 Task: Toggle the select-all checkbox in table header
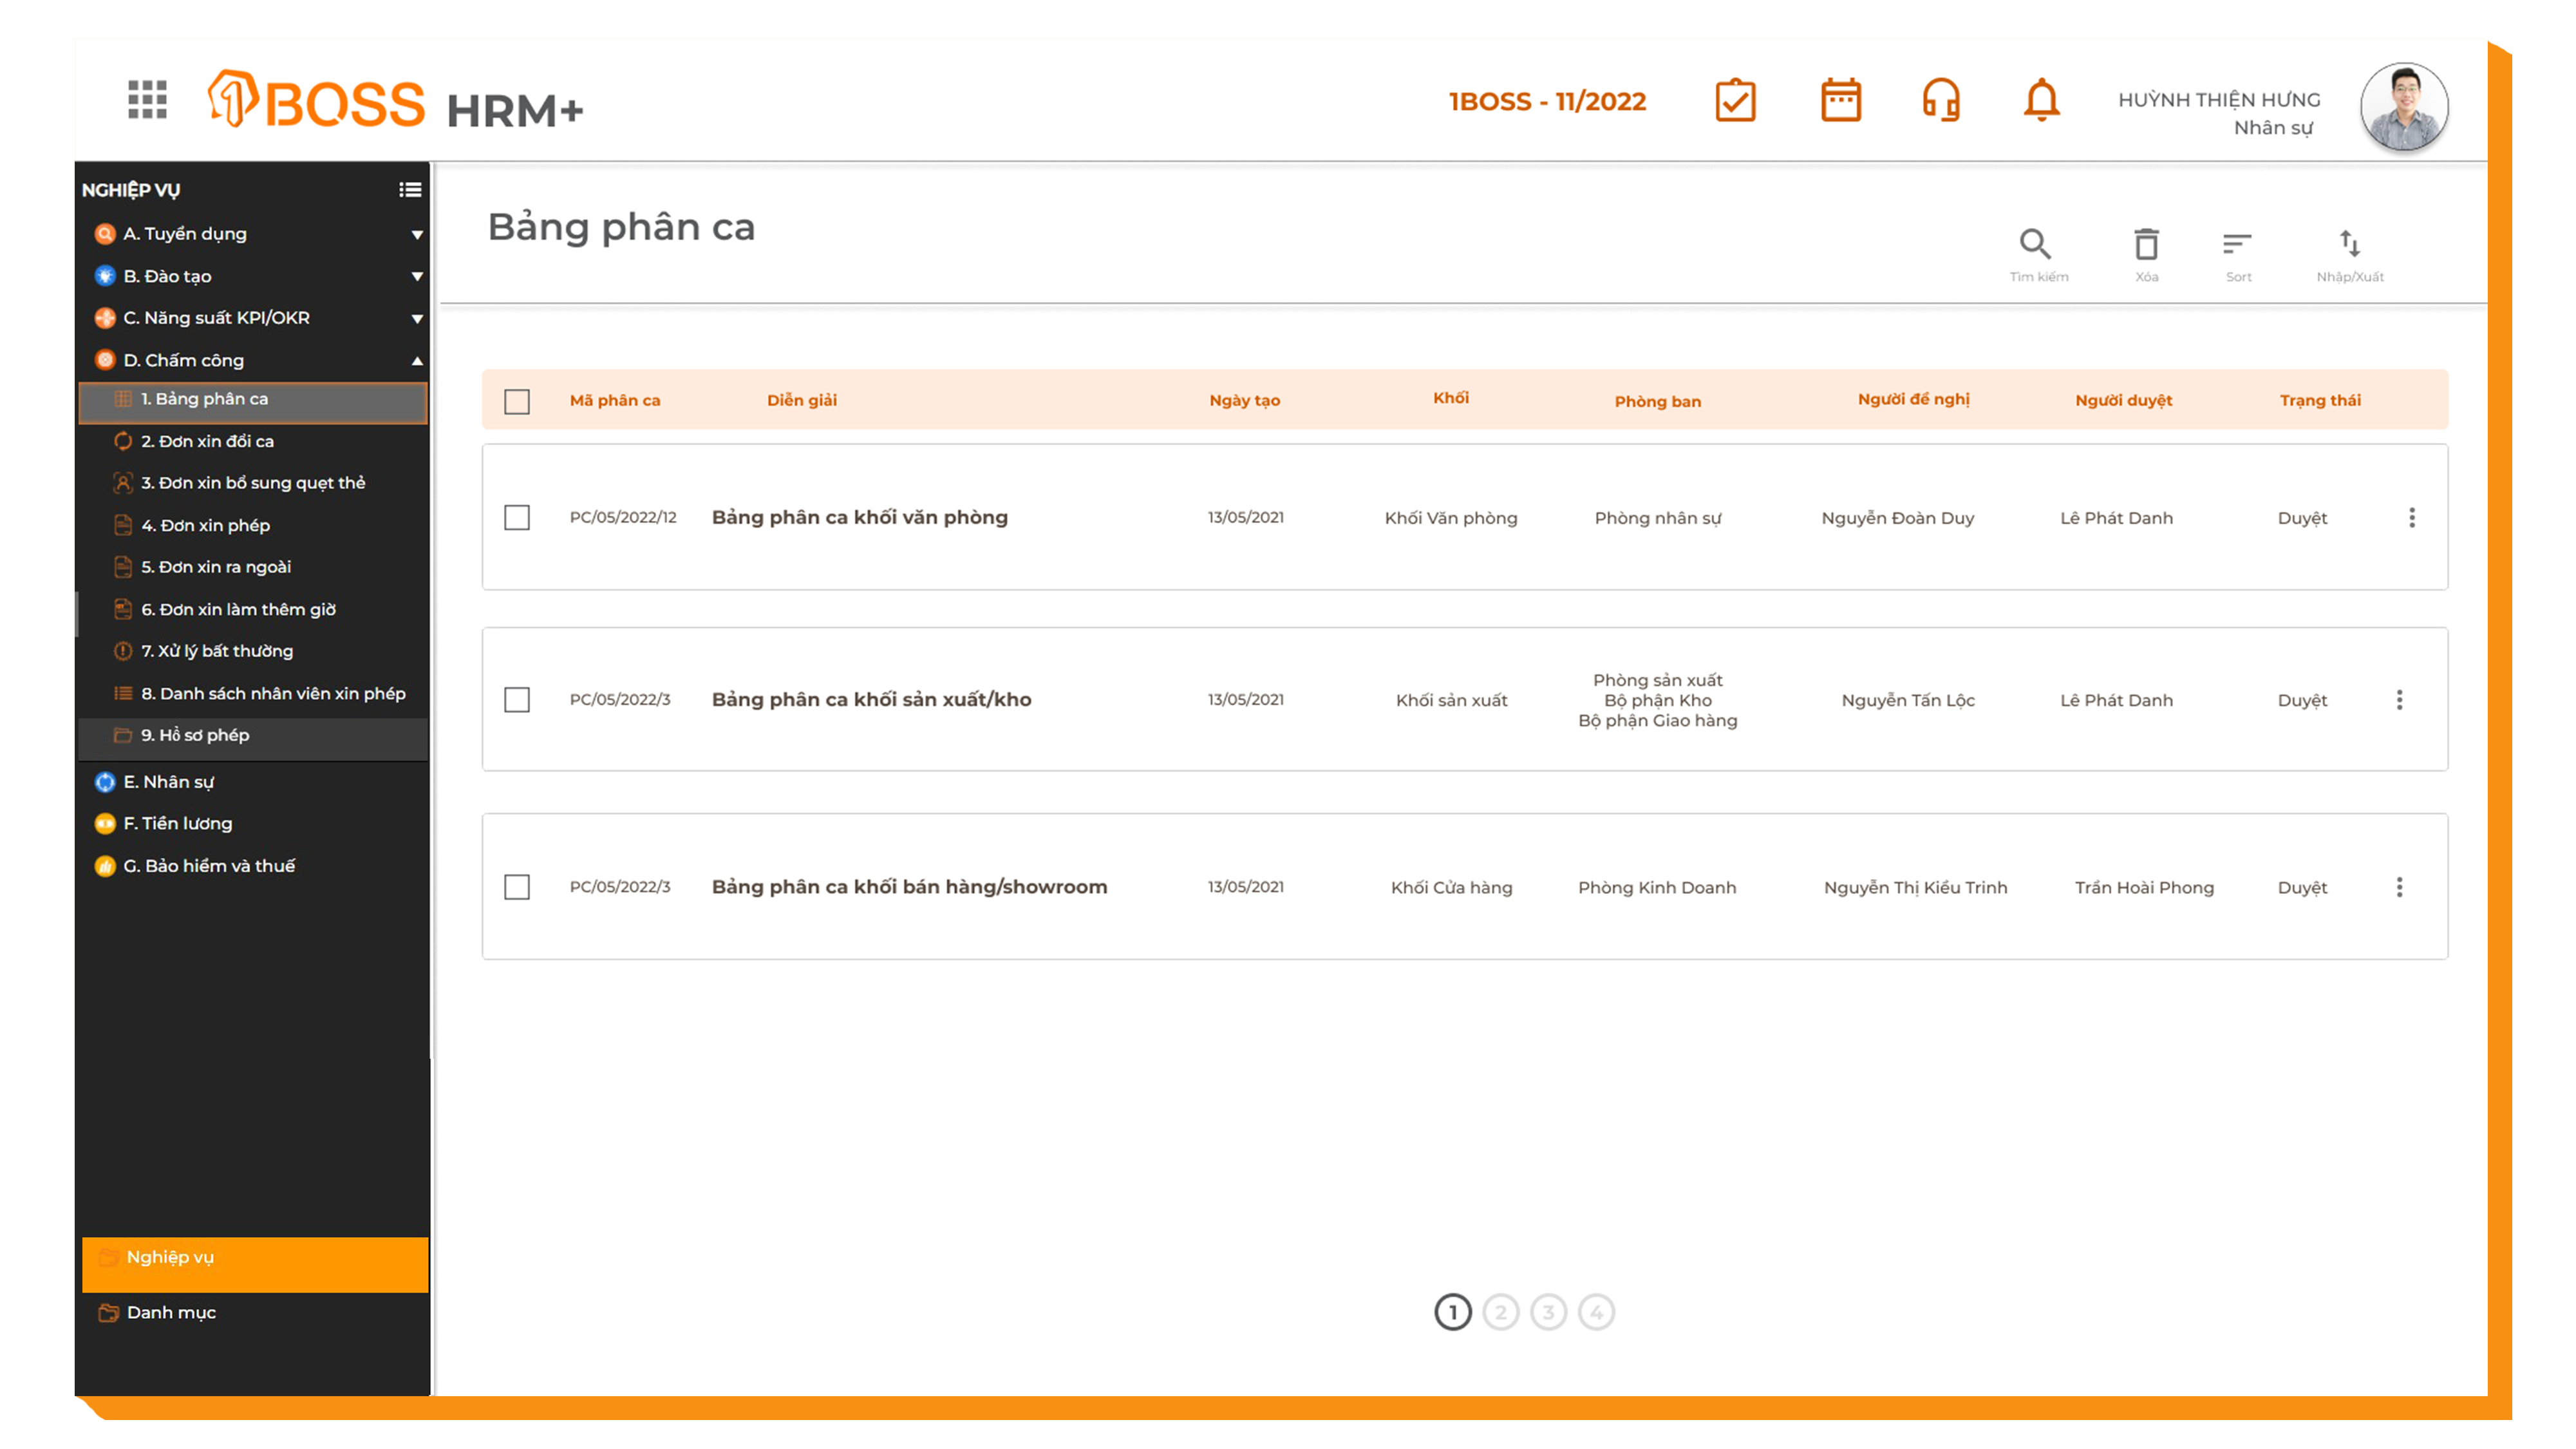click(x=517, y=401)
